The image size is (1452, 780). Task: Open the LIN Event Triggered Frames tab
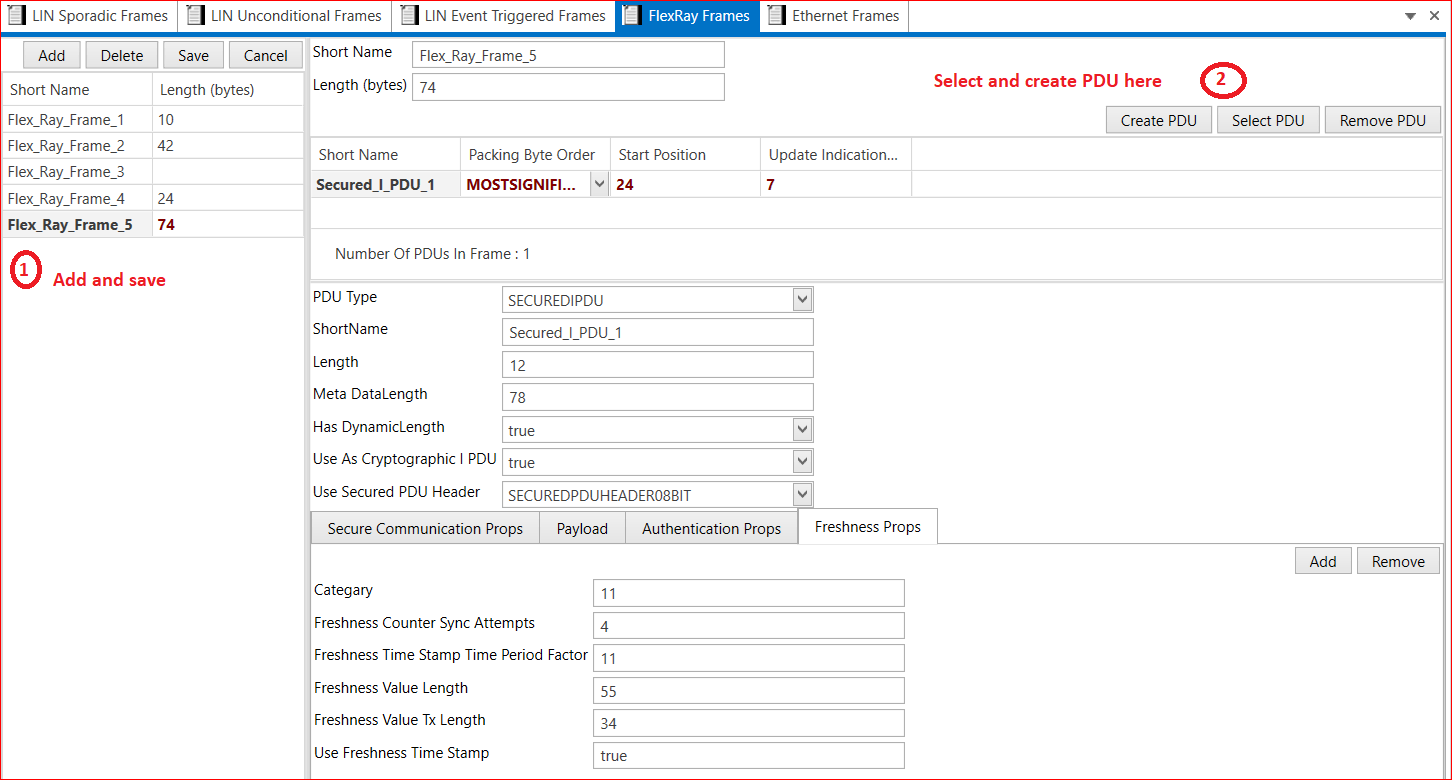[504, 15]
